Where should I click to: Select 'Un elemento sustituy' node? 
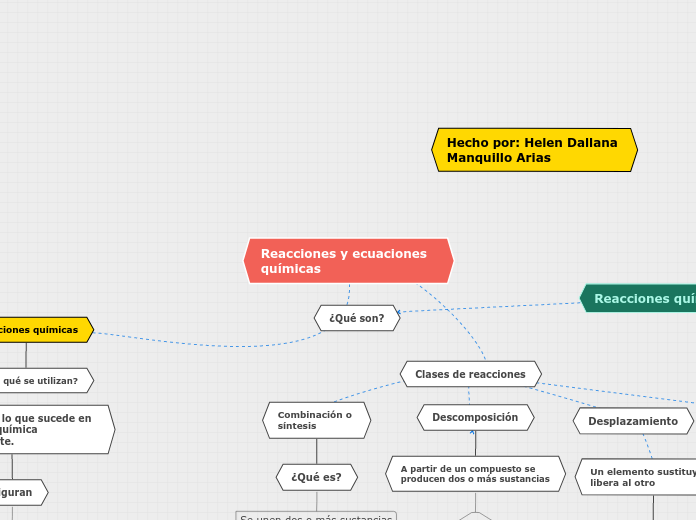click(x=636, y=477)
